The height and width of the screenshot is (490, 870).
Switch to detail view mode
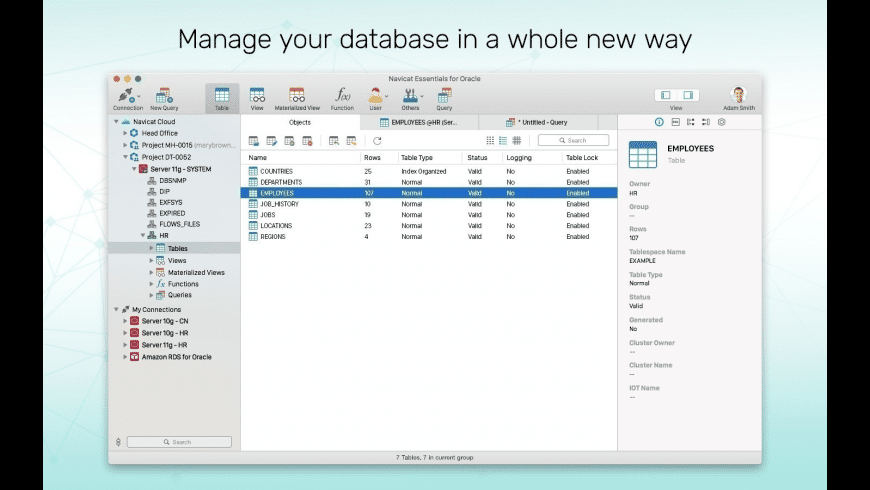517,141
